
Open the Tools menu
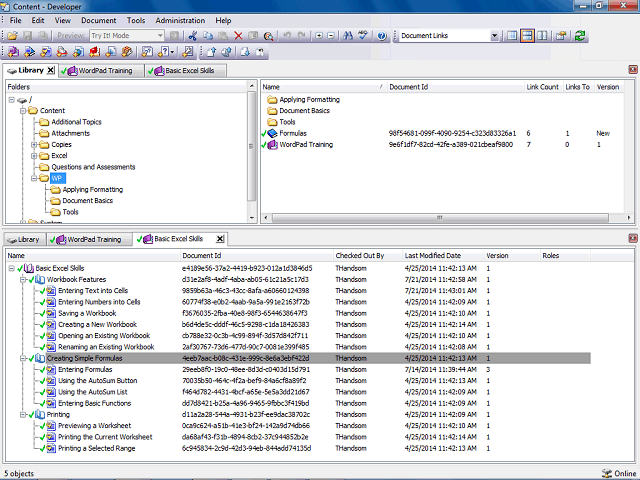(x=136, y=20)
